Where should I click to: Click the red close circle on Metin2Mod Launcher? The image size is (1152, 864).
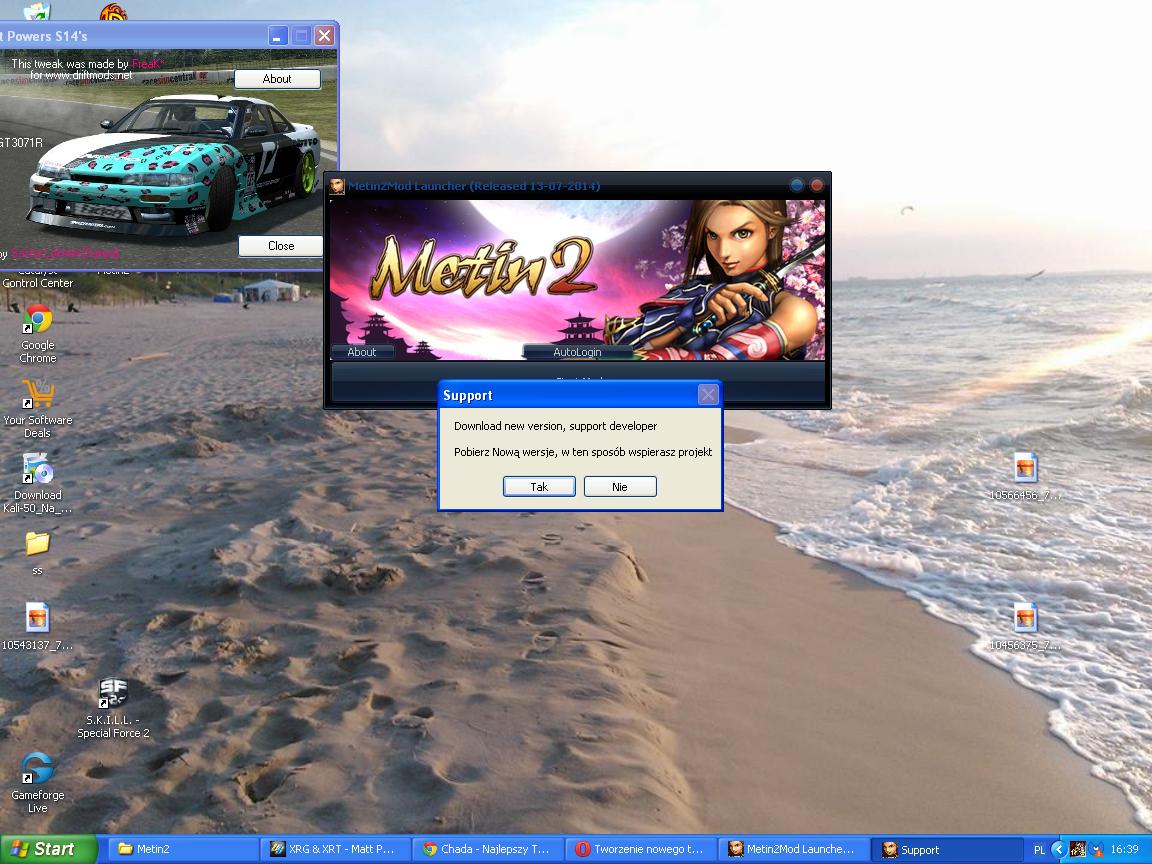click(816, 185)
